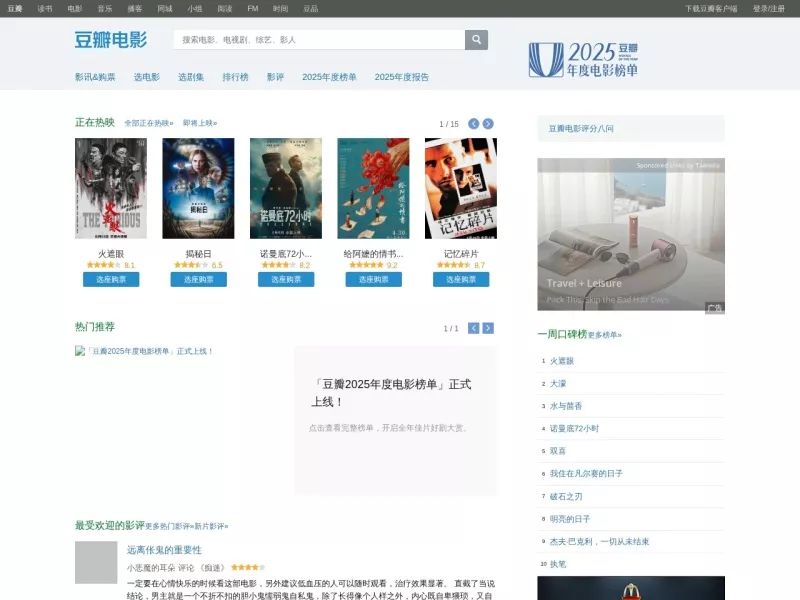Image resolution: width=800 pixels, height=600 pixels.
Task: Click 豆品 in the top bar
Action: (x=311, y=9)
